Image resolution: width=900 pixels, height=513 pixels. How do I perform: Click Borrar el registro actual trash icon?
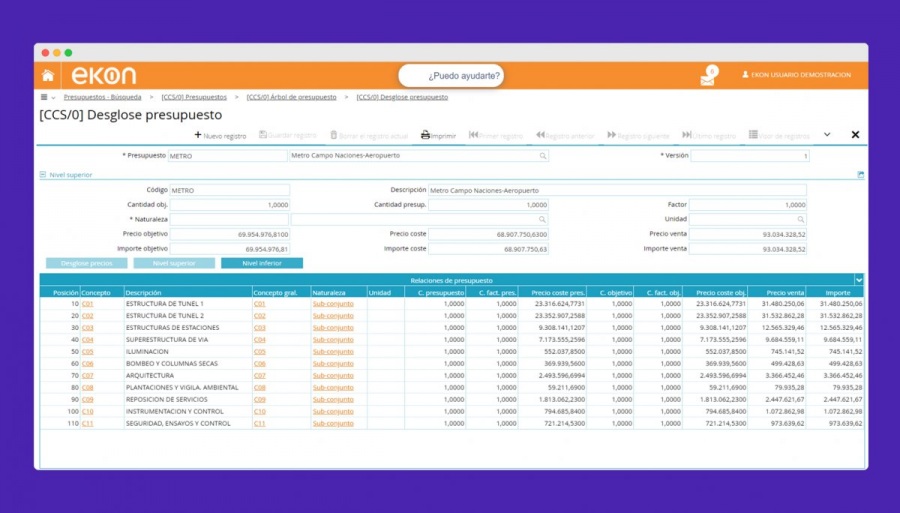333,135
